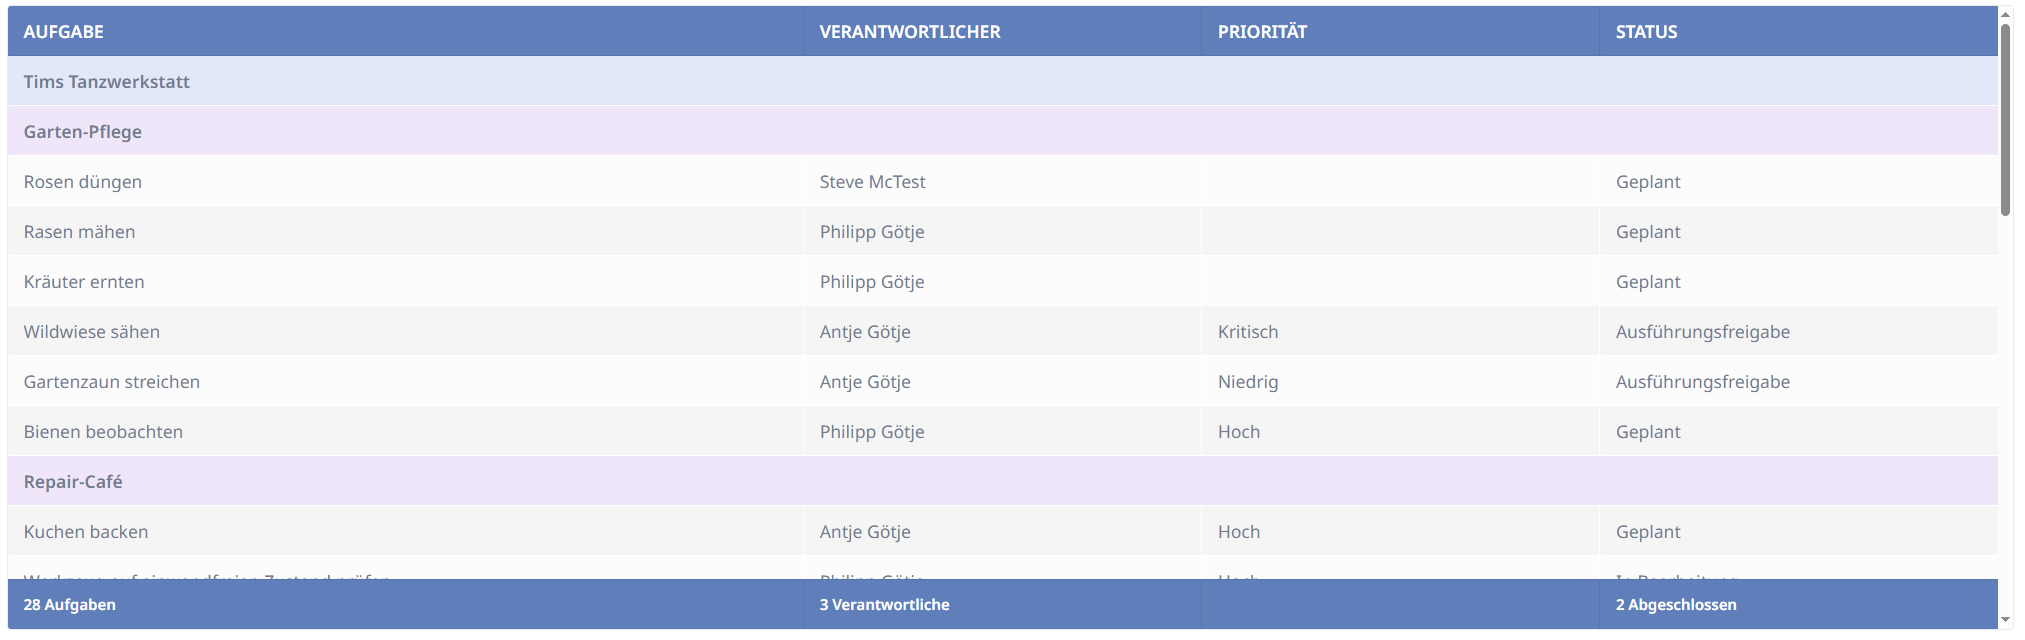2025x640 pixels.
Task: Click the 2 Abgeschlossen footer summary
Action: pyautogui.click(x=1675, y=605)
